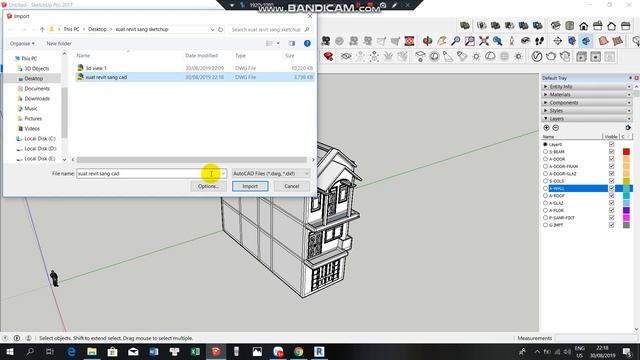Expand the Styles panel
Viewport: 640px width, 360px height.
point(587,111)
